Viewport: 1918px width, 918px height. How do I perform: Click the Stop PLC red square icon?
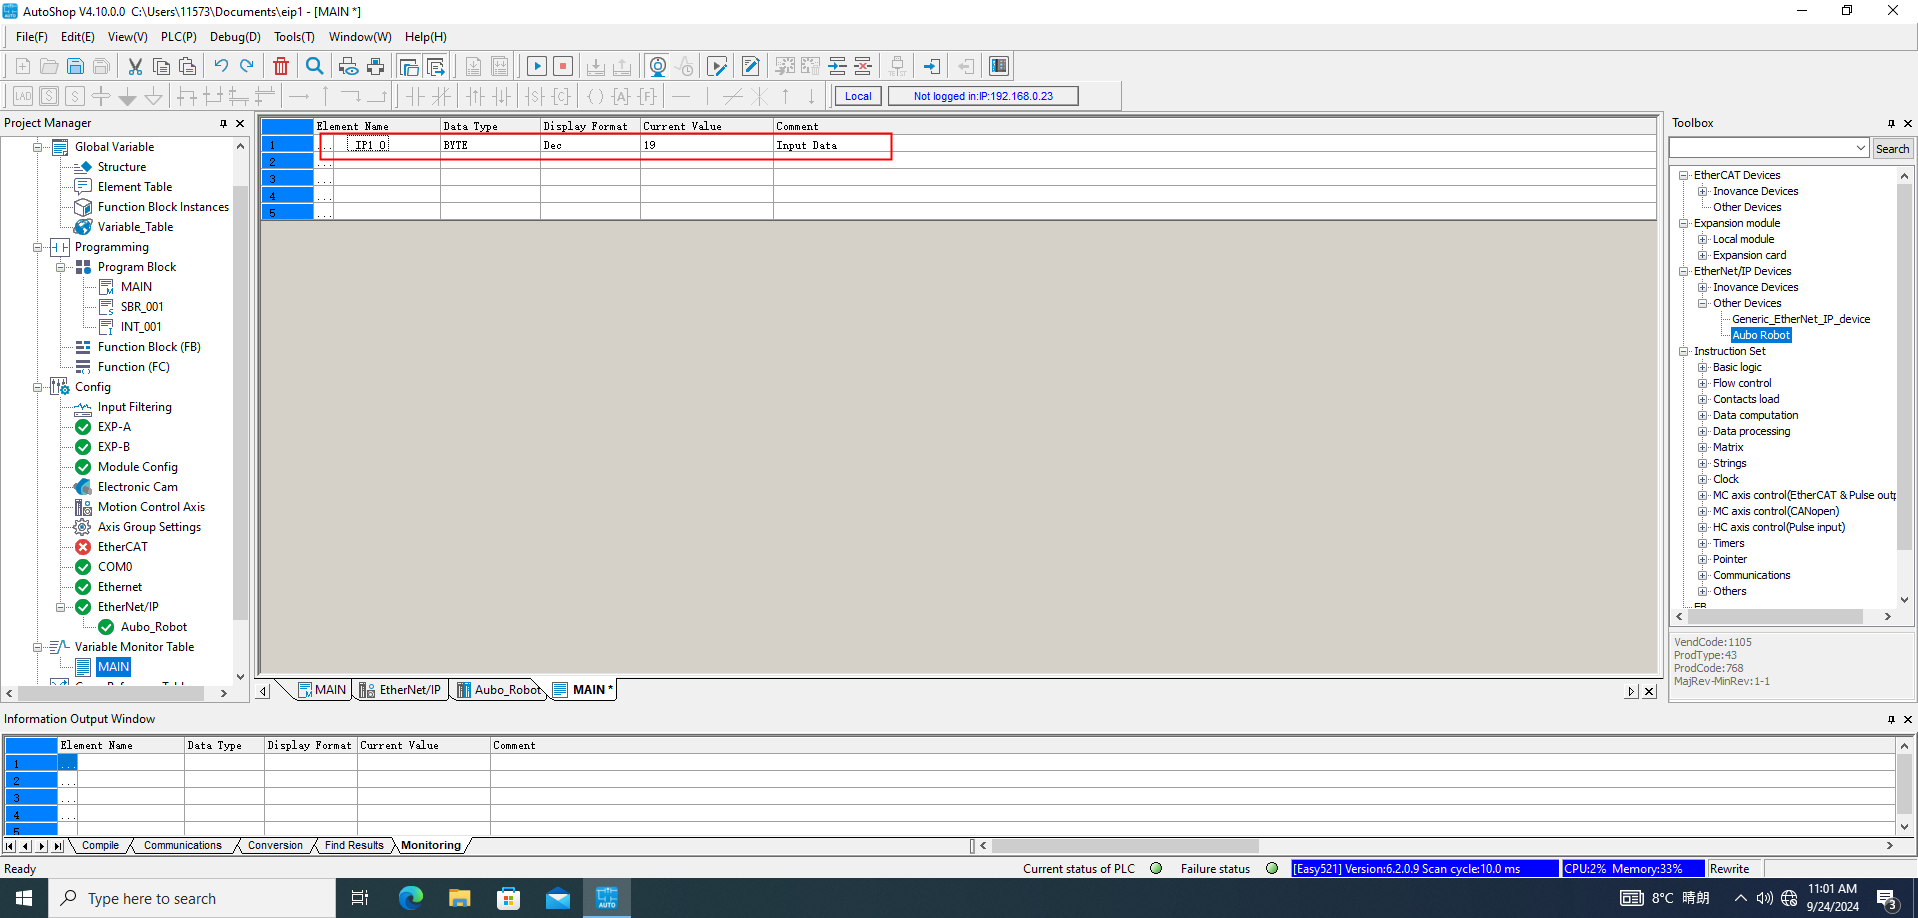[563, 66]
